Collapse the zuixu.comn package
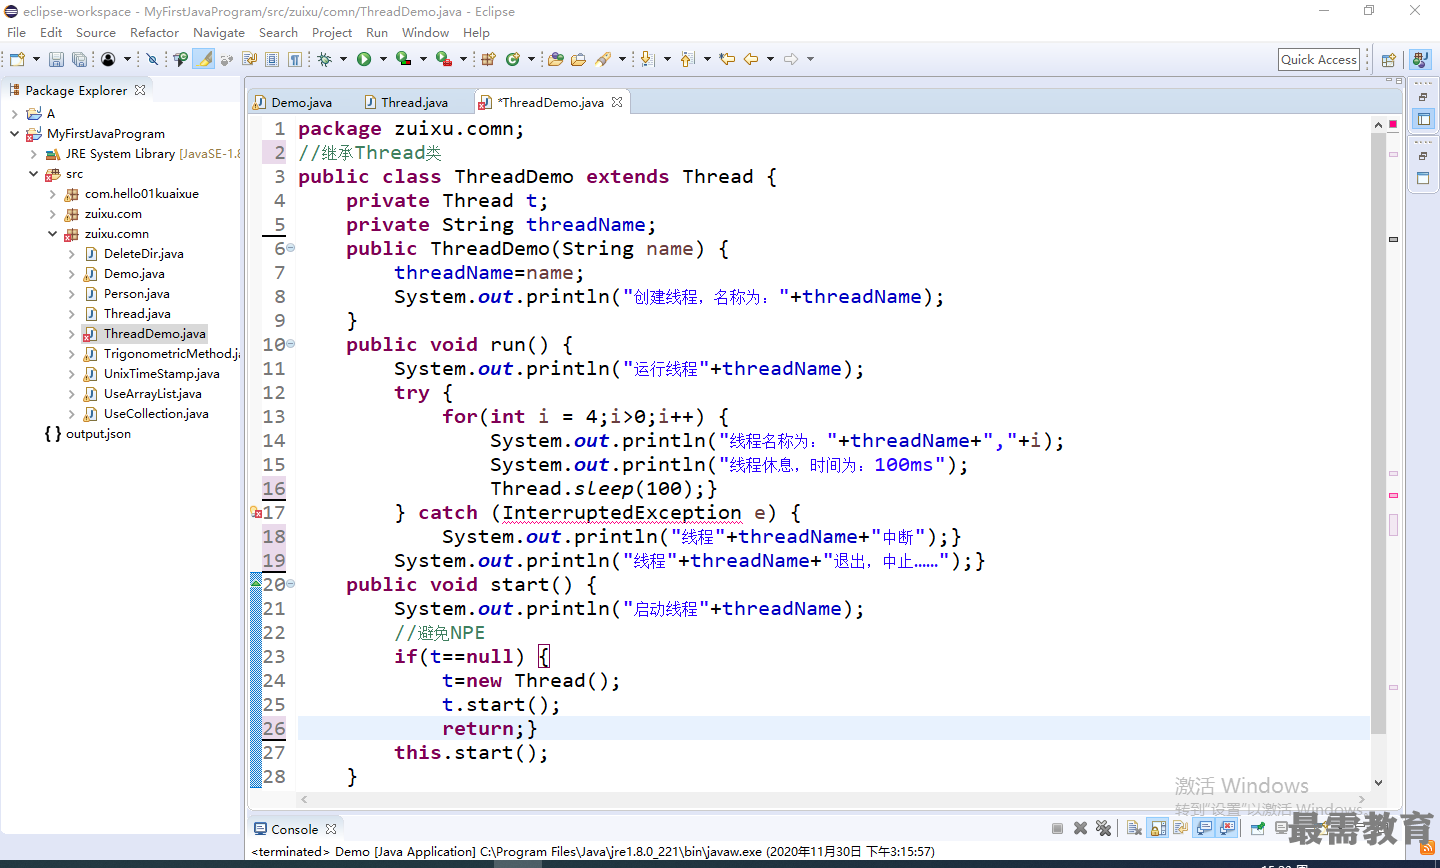 [52, 233]
